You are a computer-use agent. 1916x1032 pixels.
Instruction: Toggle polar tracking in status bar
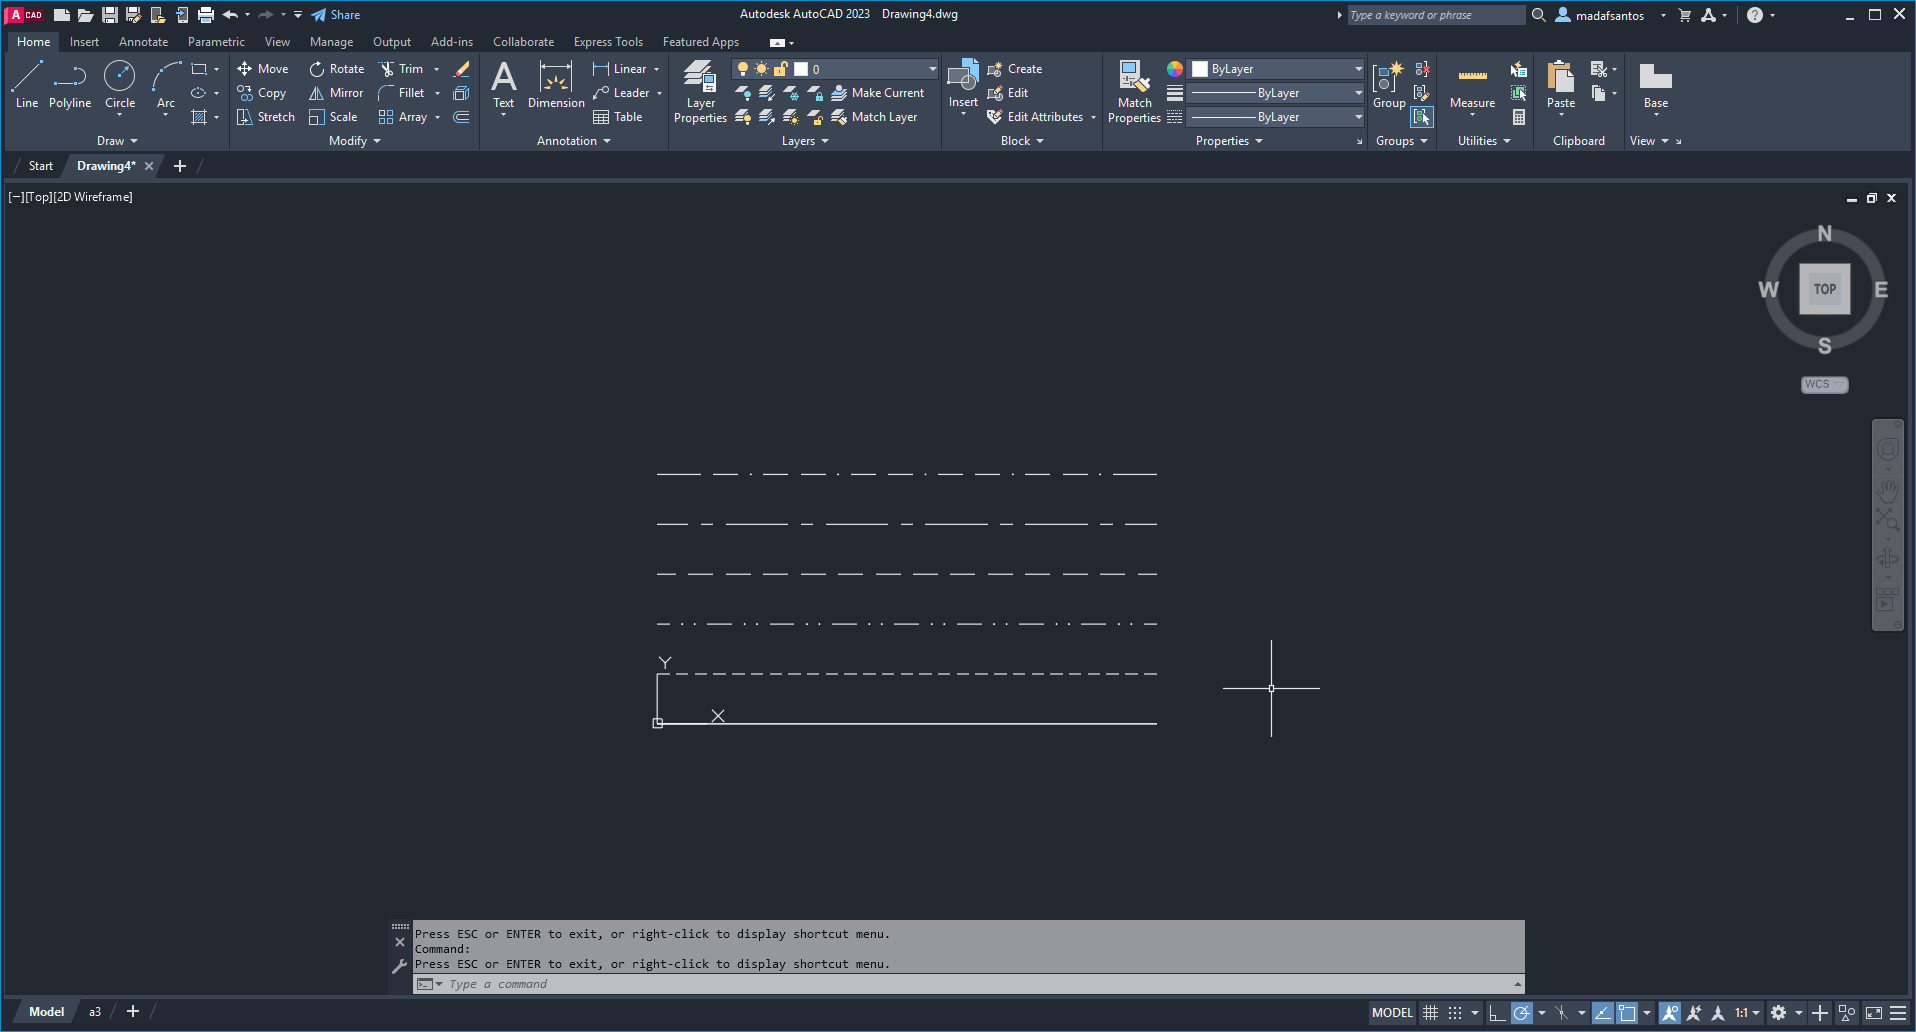(1521, 1013)
